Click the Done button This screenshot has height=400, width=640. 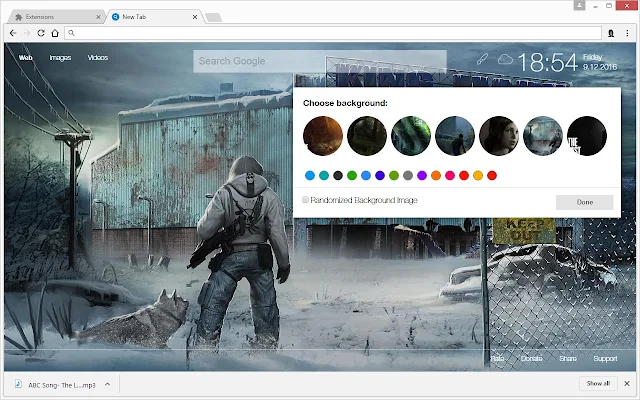click(584, 202)
